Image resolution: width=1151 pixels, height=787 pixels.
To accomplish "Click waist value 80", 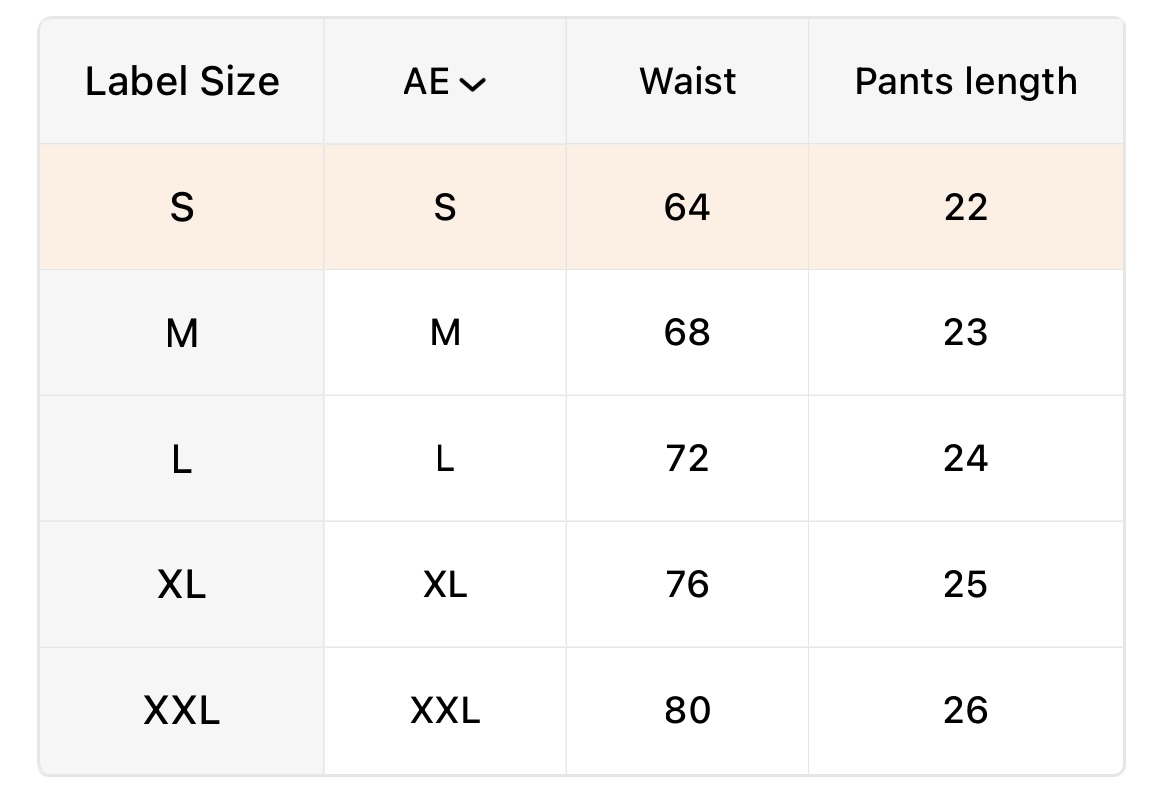I will click(x=687, y=711).
